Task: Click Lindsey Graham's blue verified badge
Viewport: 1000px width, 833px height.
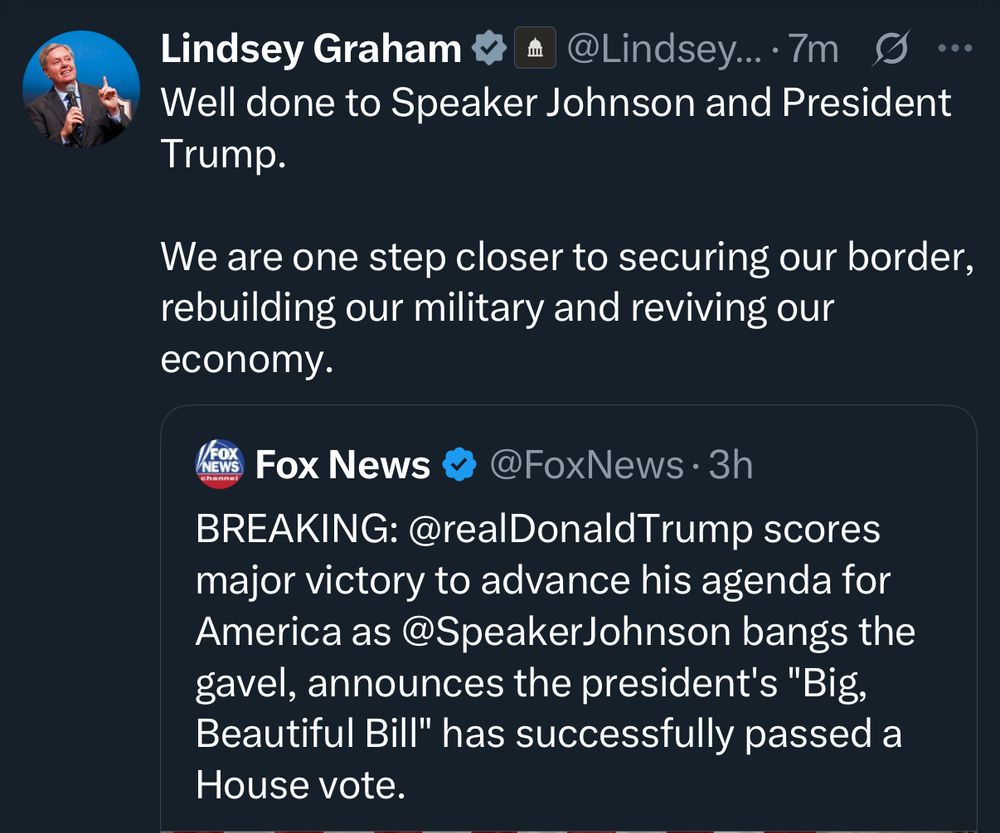Action: coord(487,45)
